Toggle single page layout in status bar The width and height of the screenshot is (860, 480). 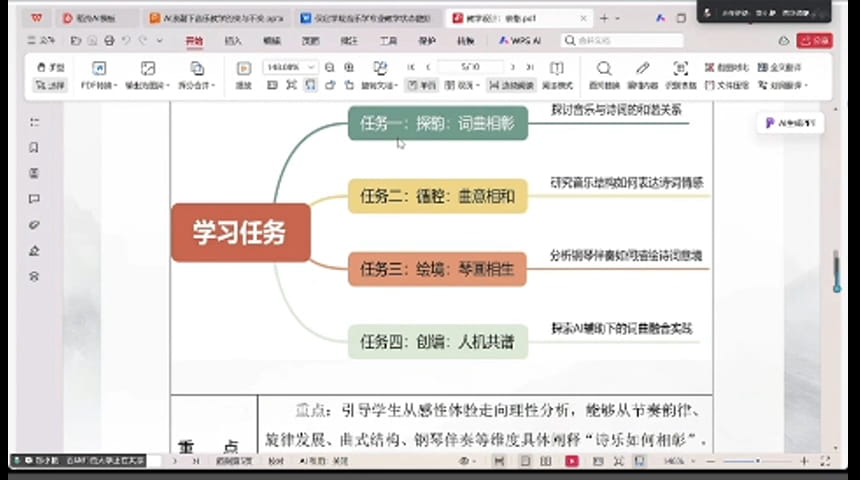[525, 461]
